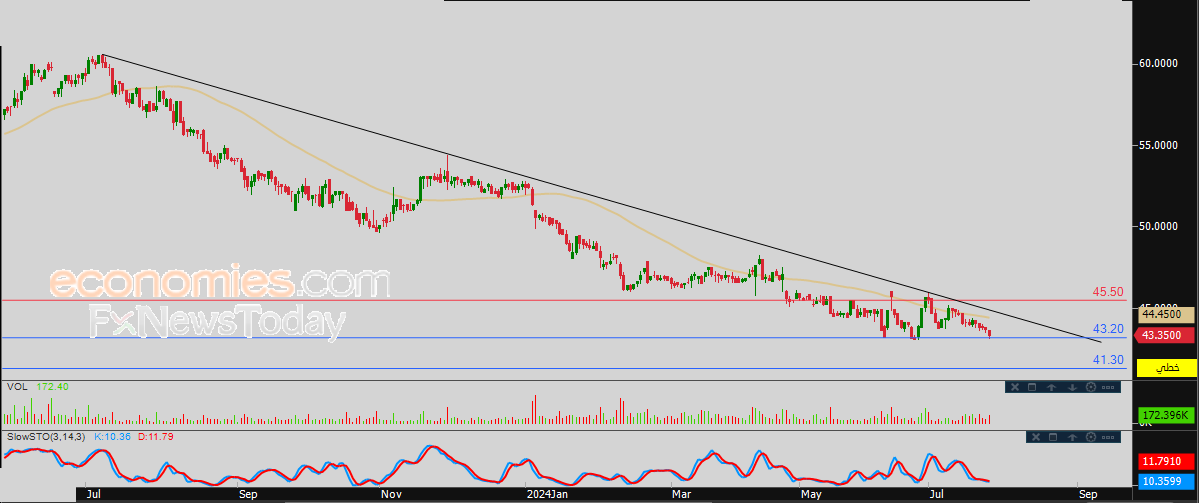Open more options of SlowSTO panel
The width and height of the screenshot is (1199, 503).
(1108, 437)
